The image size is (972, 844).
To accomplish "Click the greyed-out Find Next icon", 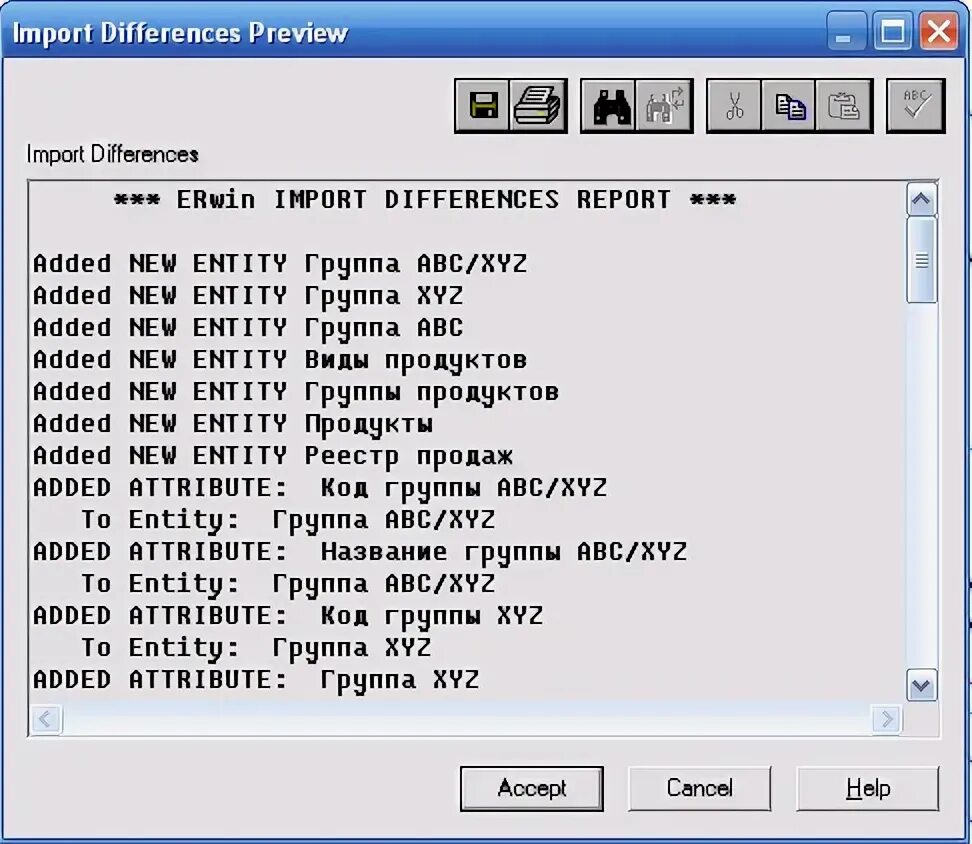I will tap(664, 105).
